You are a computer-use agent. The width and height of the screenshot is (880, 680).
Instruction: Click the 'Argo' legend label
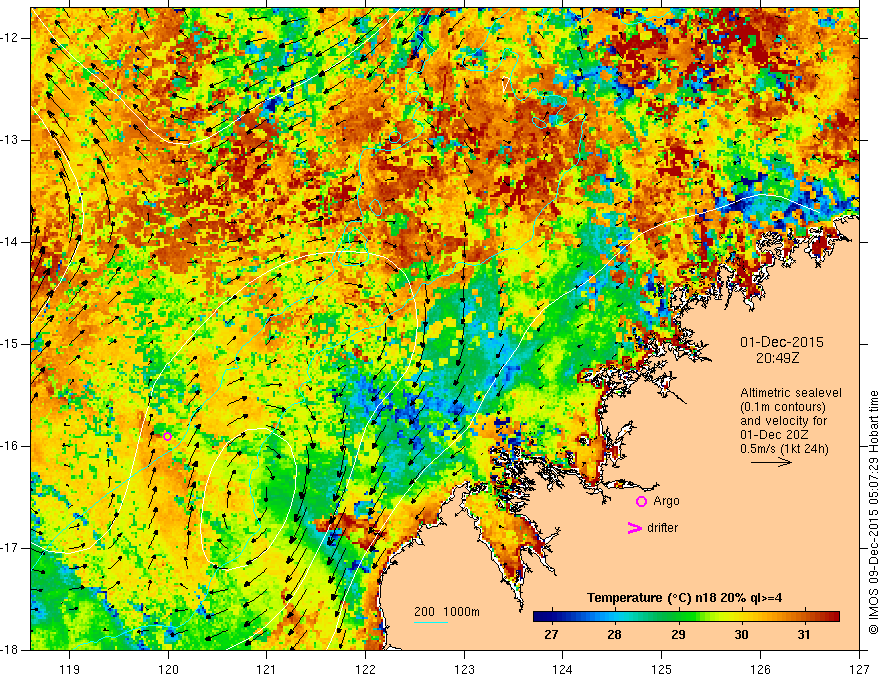pos(666,501)
